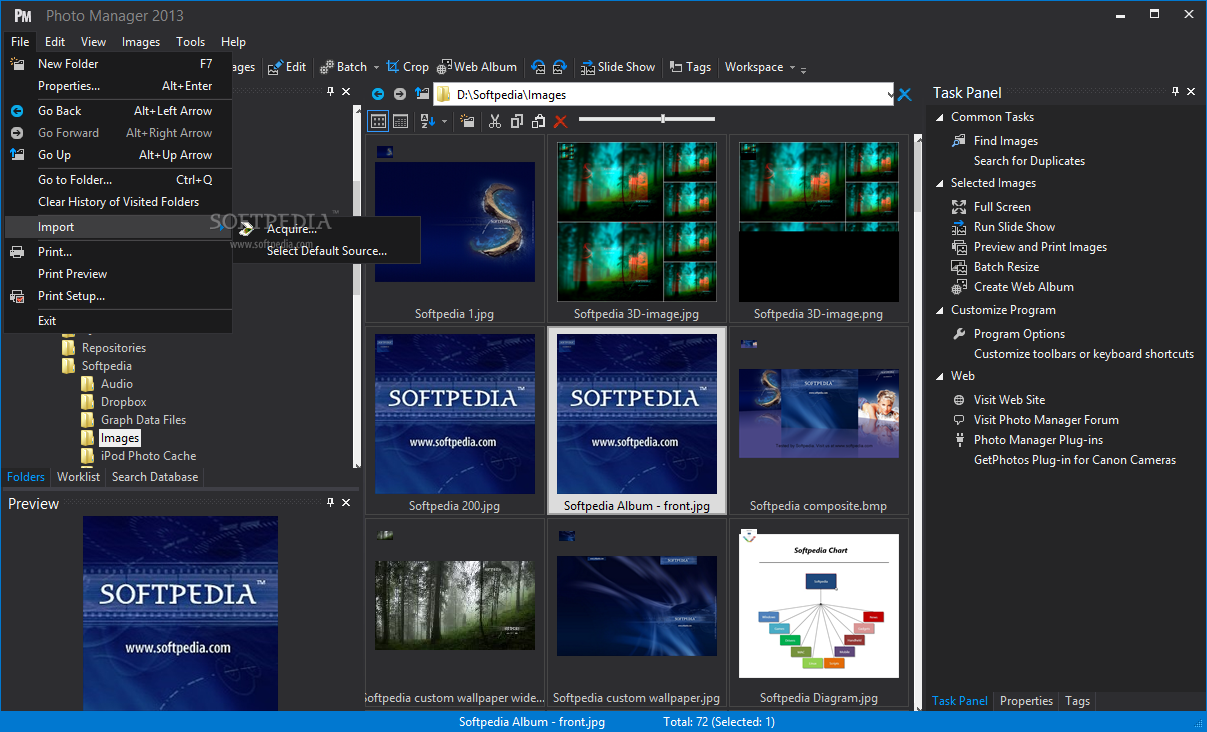Click the blue back arrow beside address bar
The image size is (1207, 732).
point(378,94)
